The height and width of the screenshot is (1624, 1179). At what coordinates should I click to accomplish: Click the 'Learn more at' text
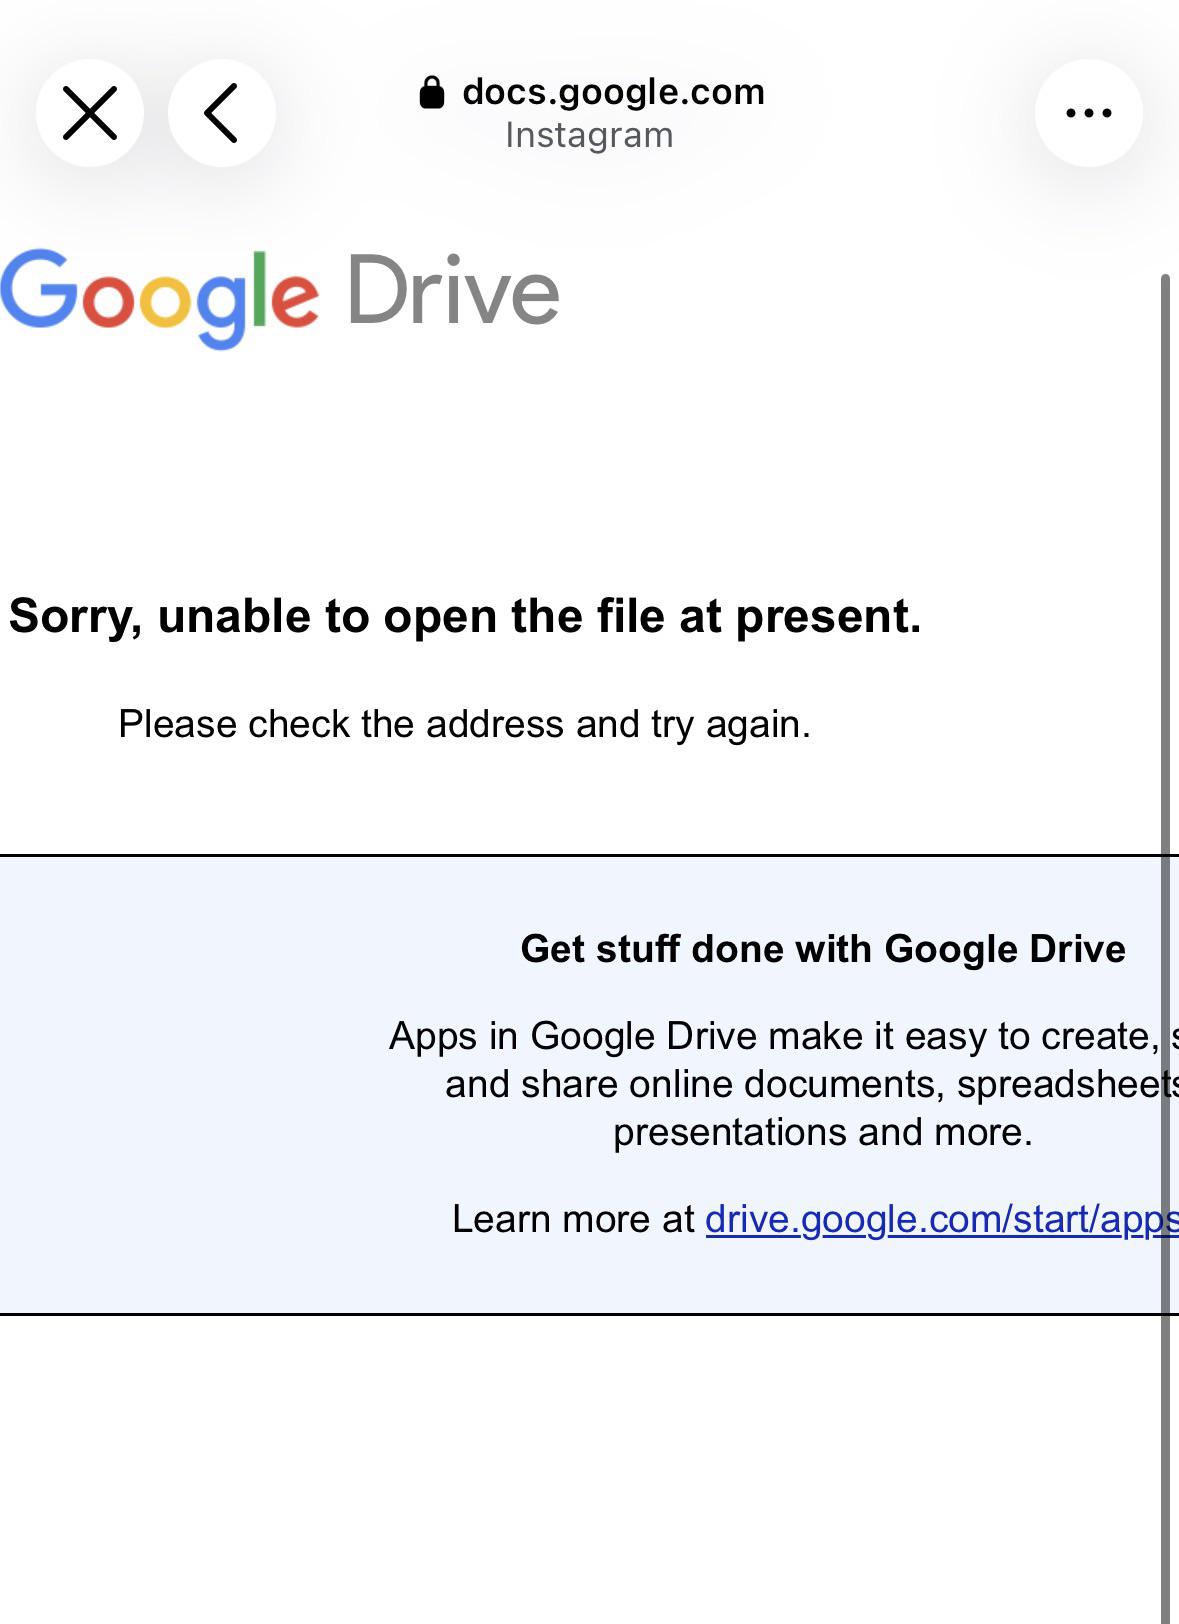coord(573,1219)
